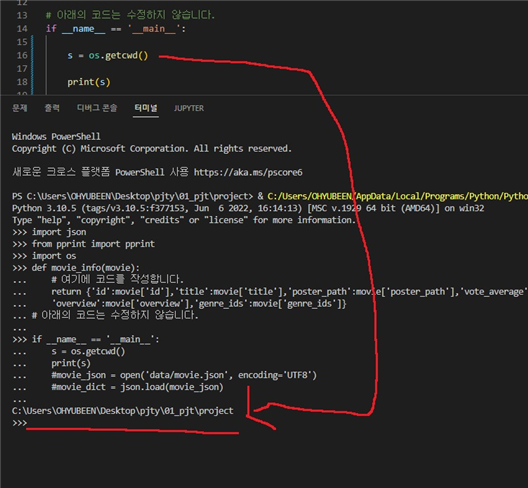Click the '>>> import os' terminal line
Viewport: 528px width, 488px height.
[44, 256]
